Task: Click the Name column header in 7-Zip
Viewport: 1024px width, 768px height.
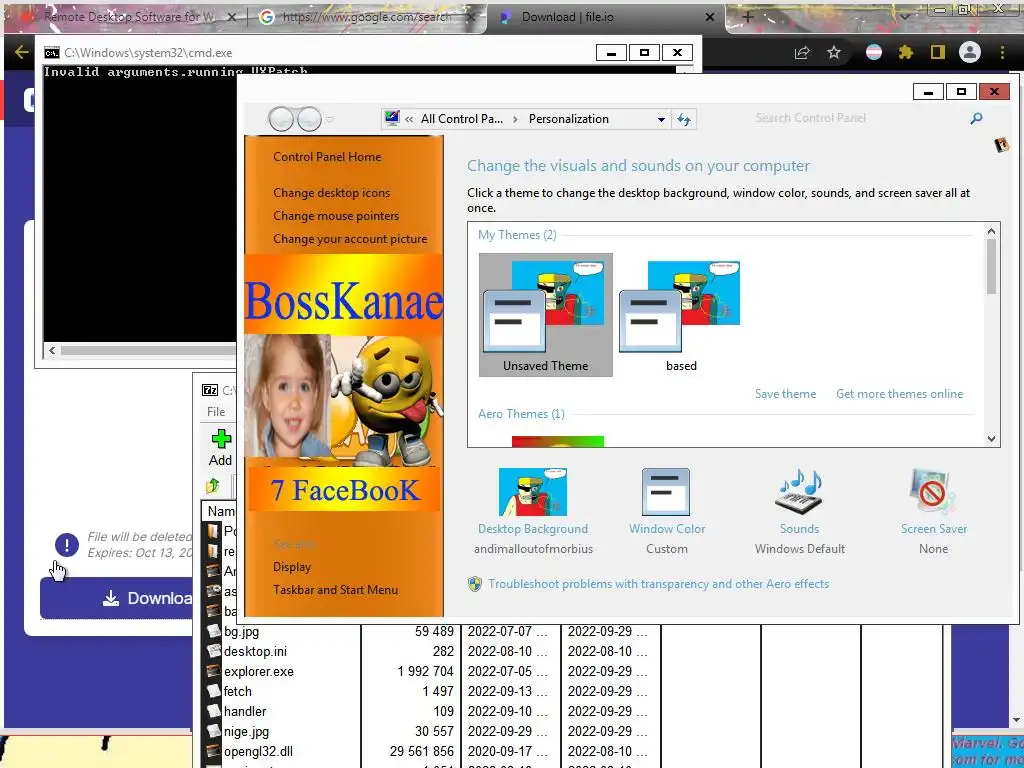Action: tap(219, 511)
